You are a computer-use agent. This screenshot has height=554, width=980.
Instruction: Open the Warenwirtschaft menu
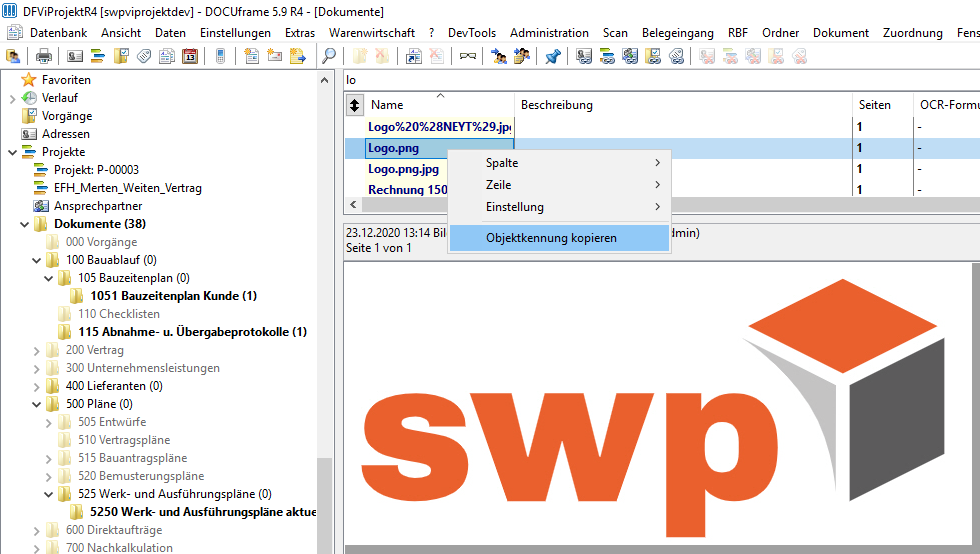tap(372, 33)
